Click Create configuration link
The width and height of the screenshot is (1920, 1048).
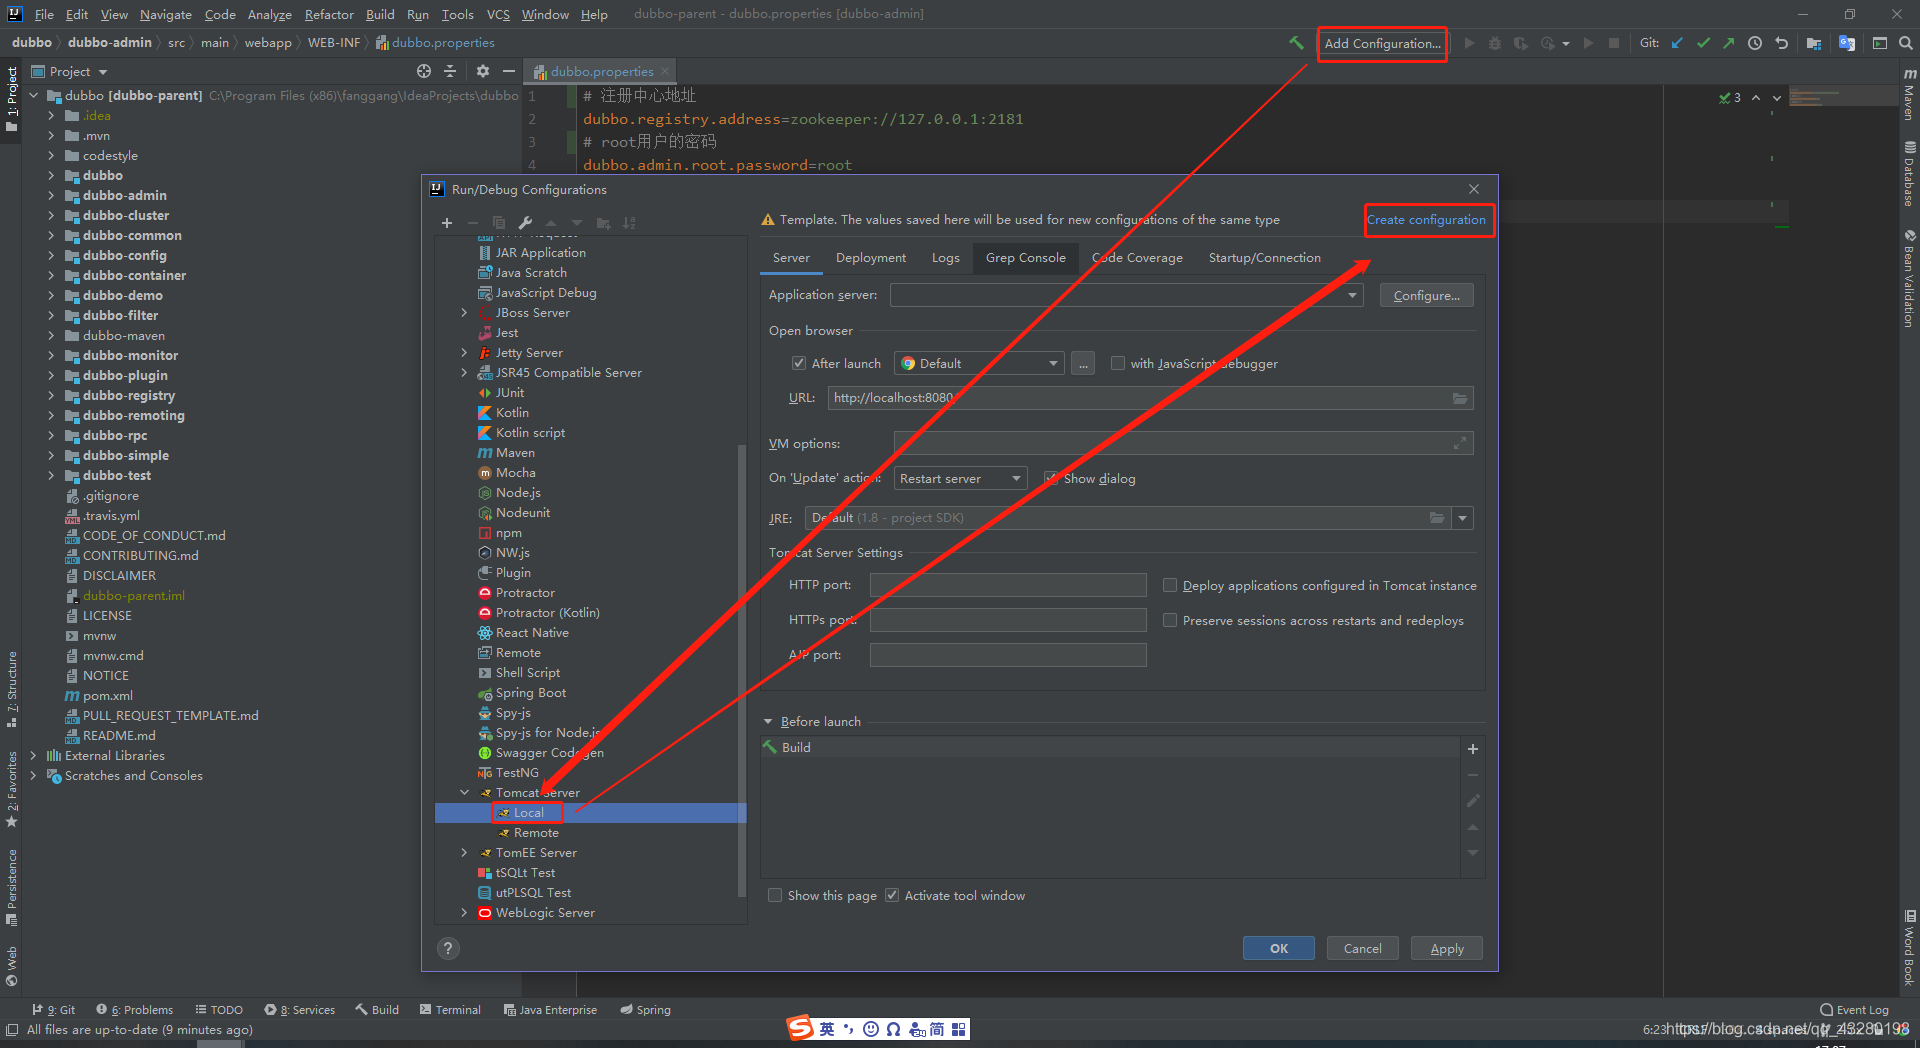[1426, 220]
